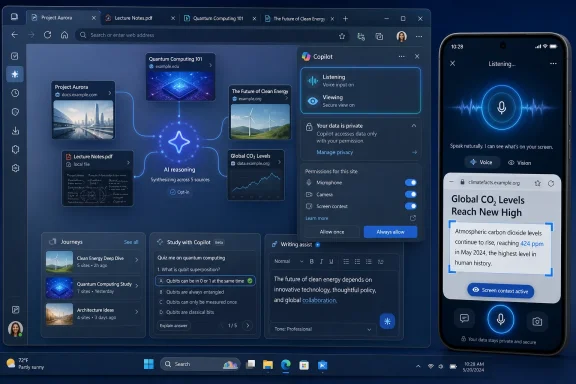Apply bold formatting in Writing assist
This screenshot has width=576, height=384.
coord(312,261)
